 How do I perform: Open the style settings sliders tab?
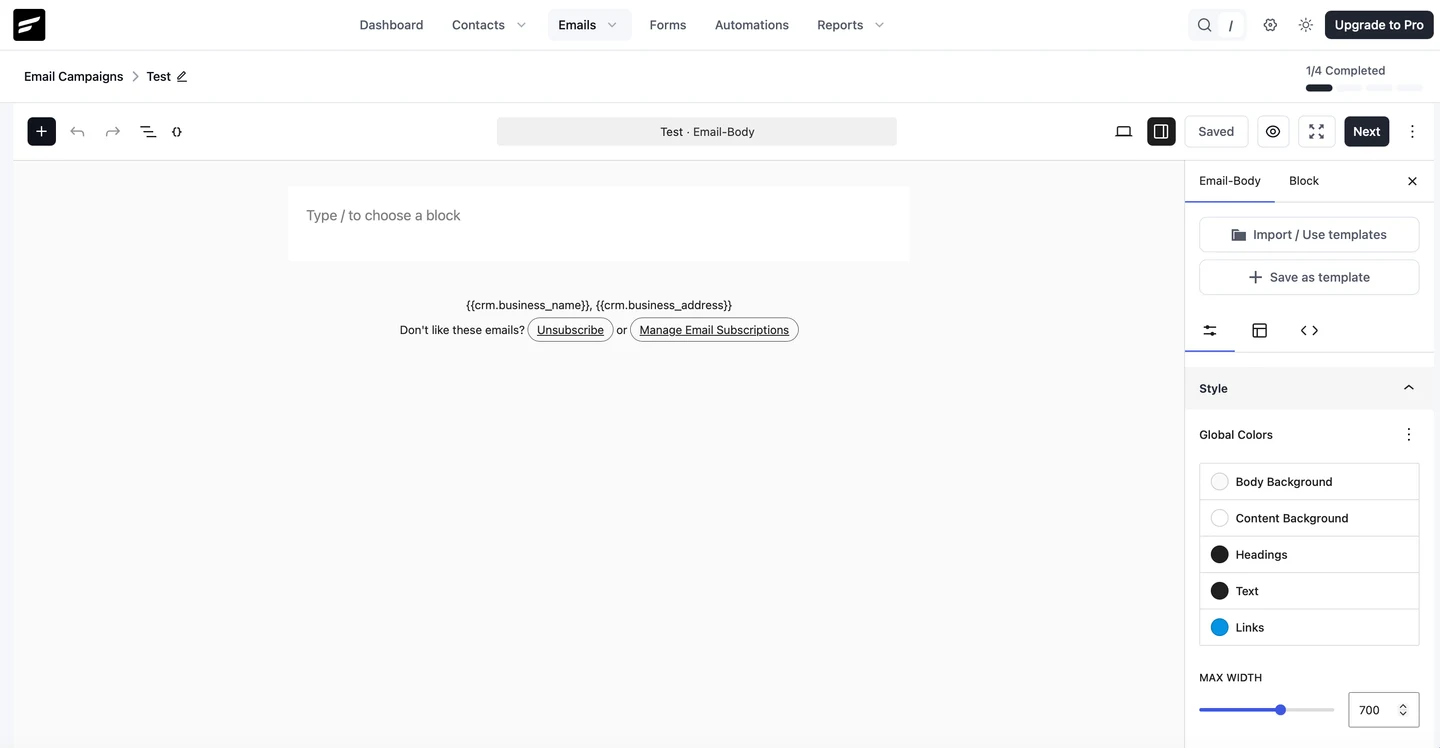click(1210, 330)
